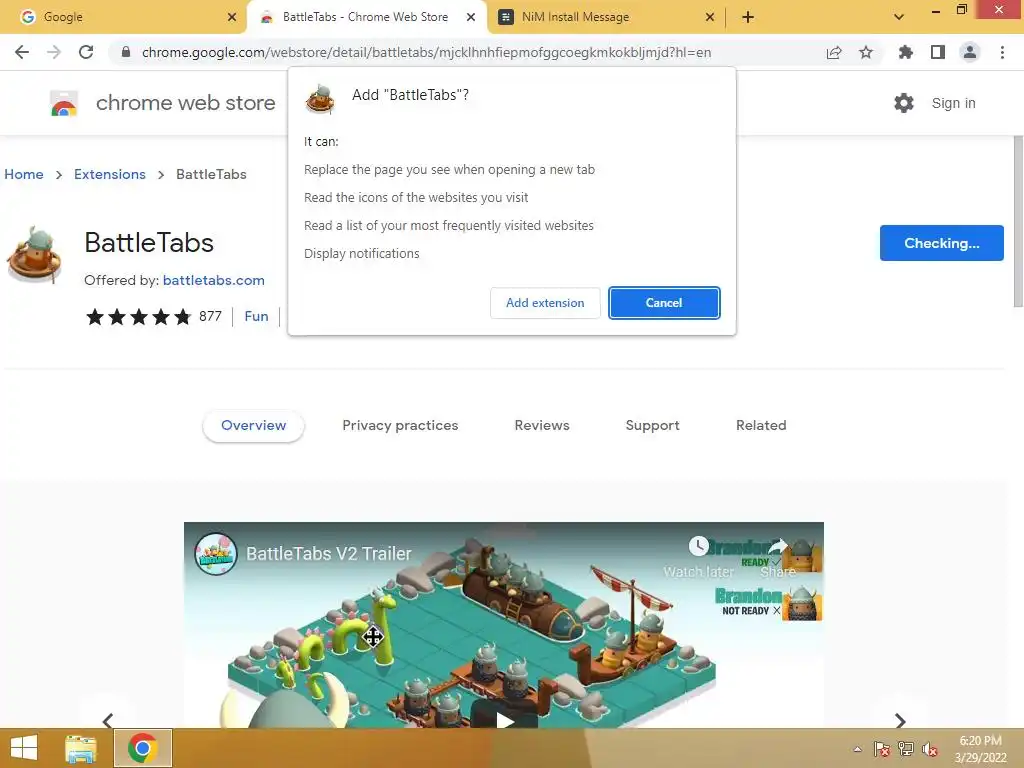Open the Fun category link
Screen dimensions: 1024x768
[x=256, y=316]
